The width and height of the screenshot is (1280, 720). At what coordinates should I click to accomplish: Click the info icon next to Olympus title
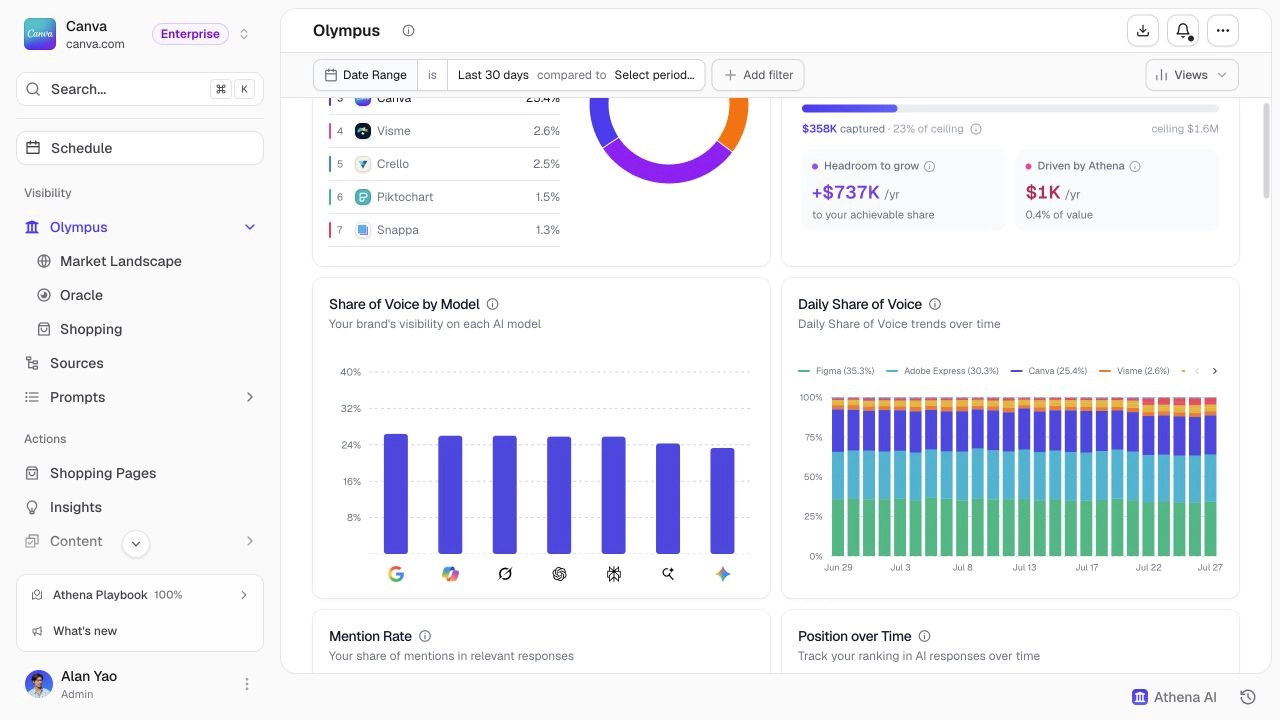(x=408, y=31)
